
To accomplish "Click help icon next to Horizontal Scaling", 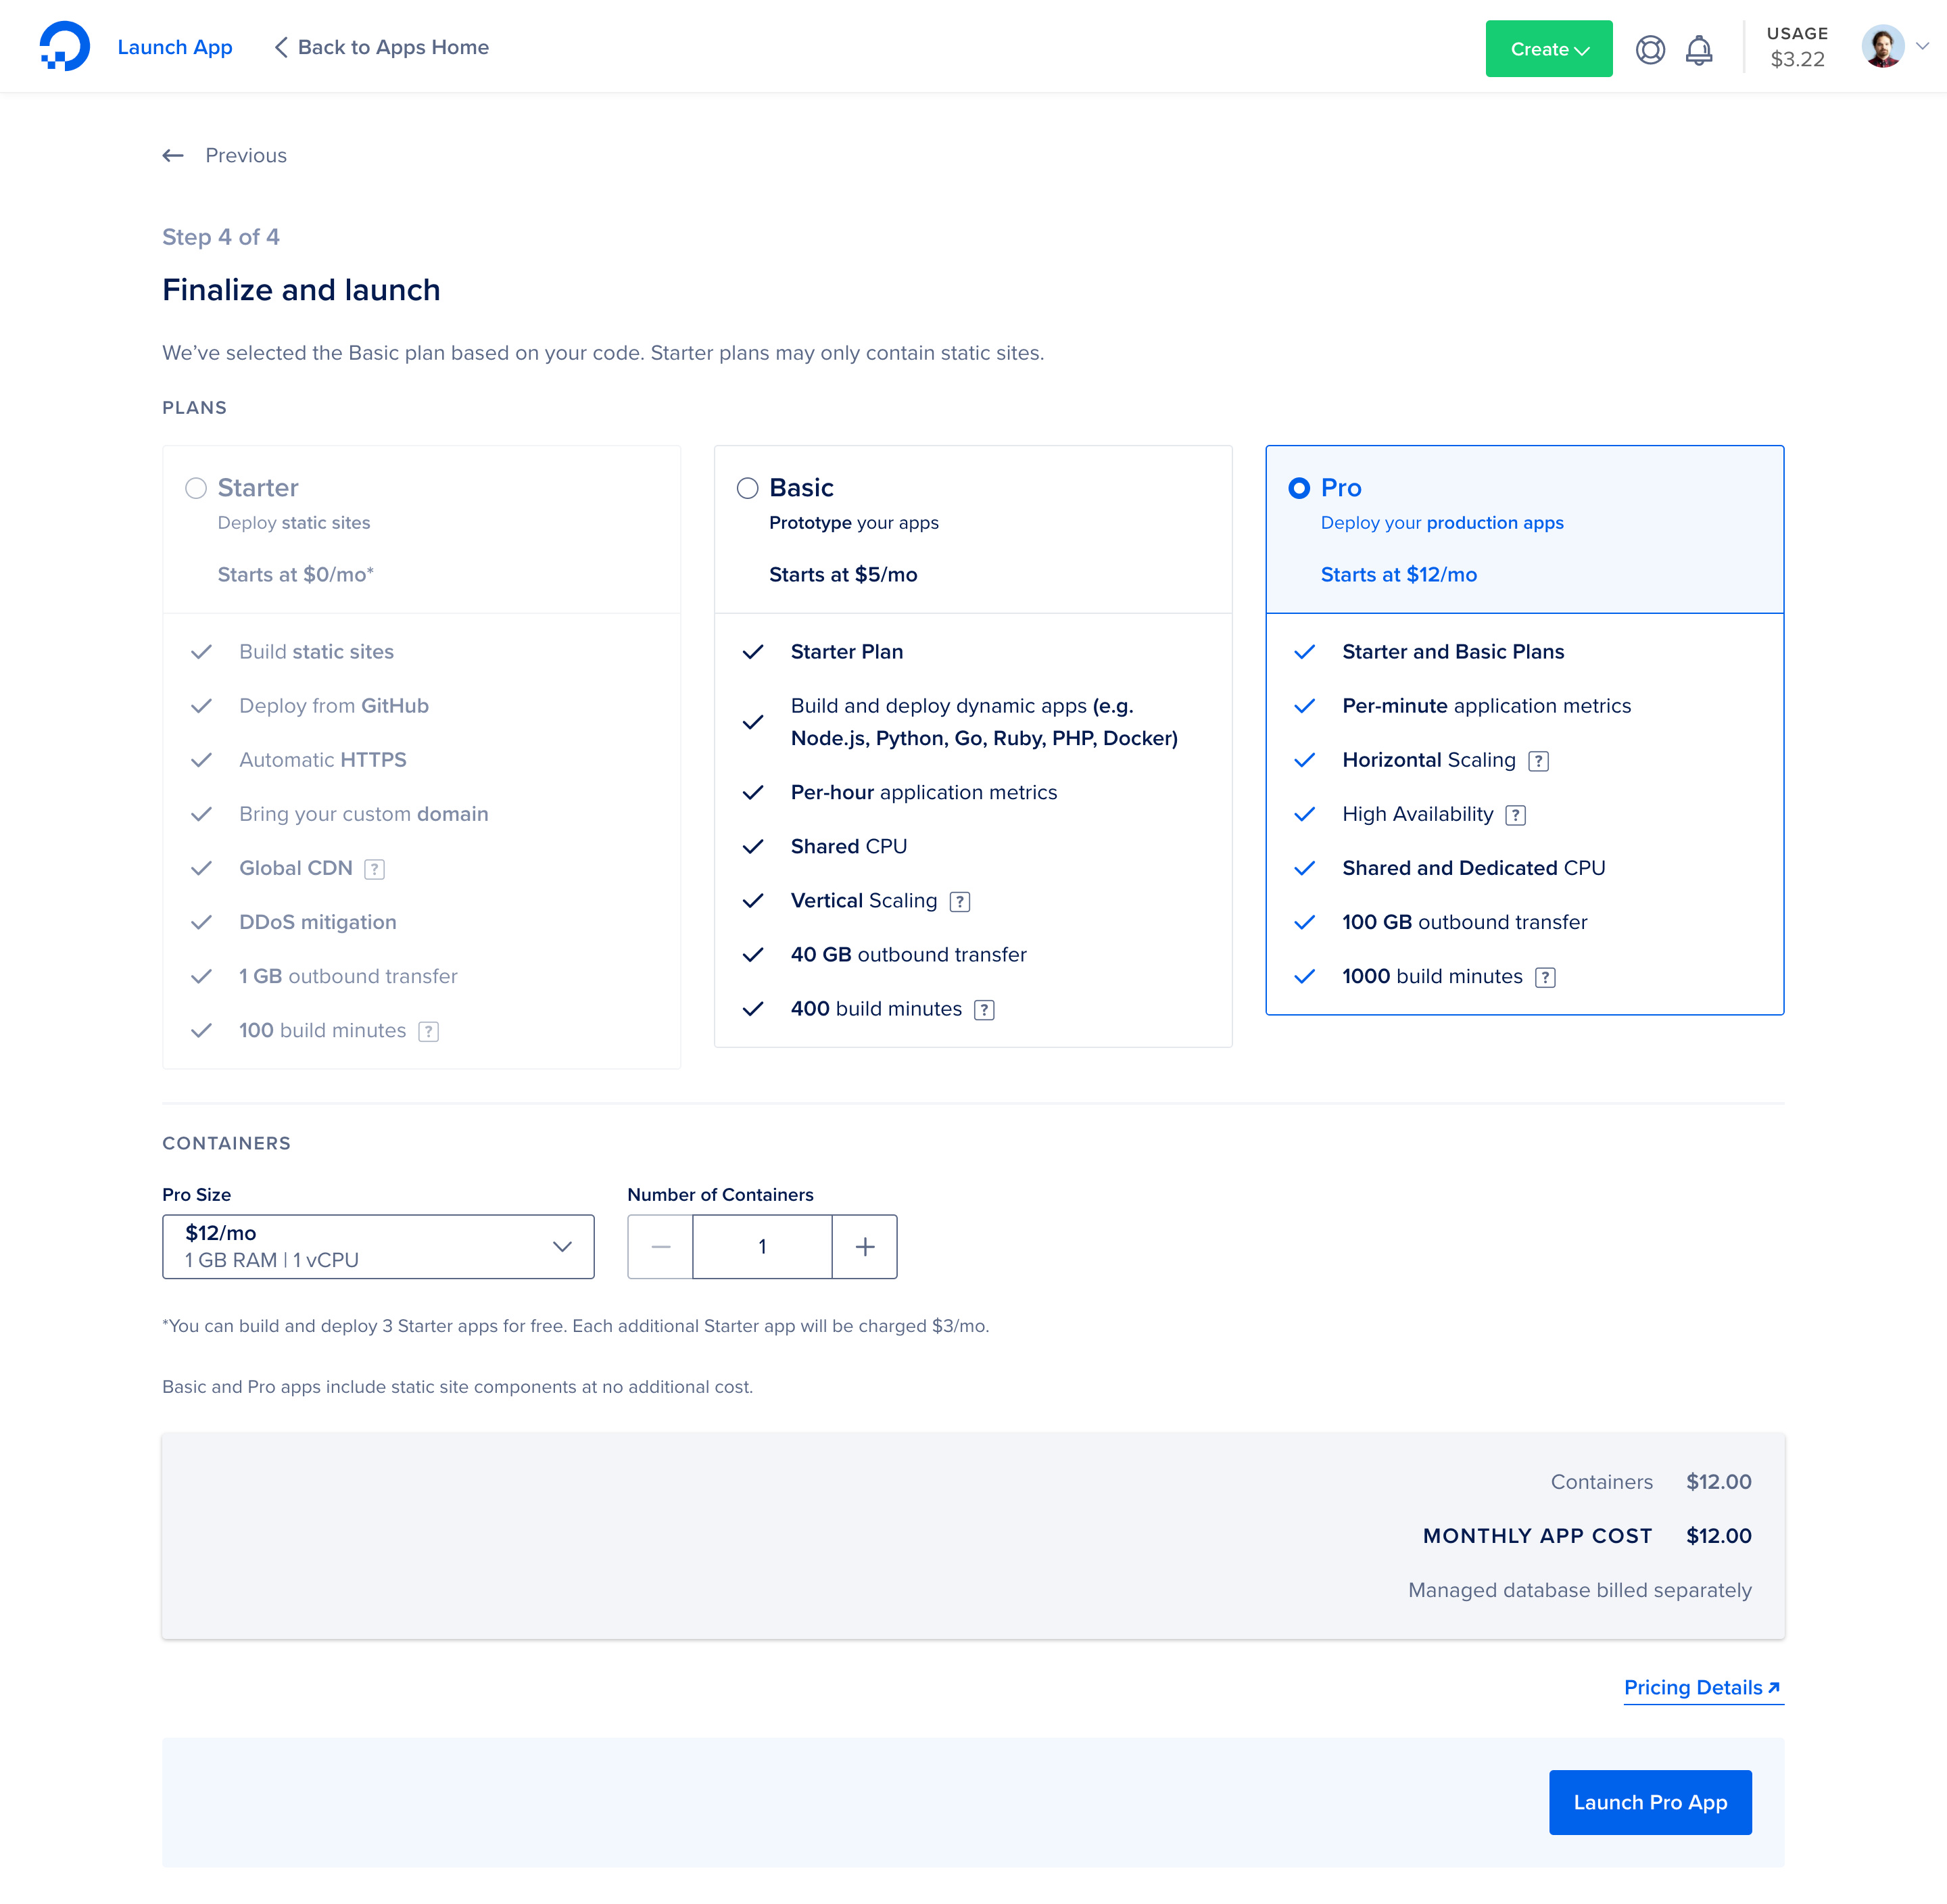I will (1539, 761).
